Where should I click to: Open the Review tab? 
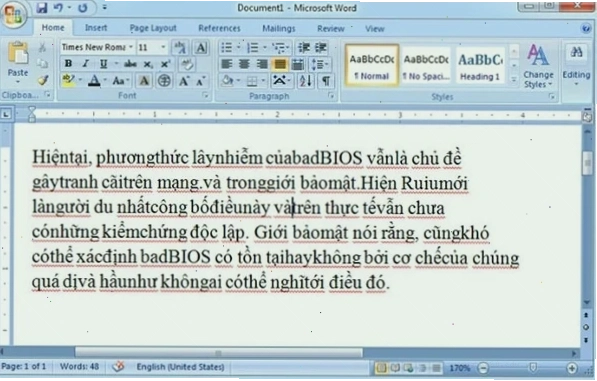[330, 29]
